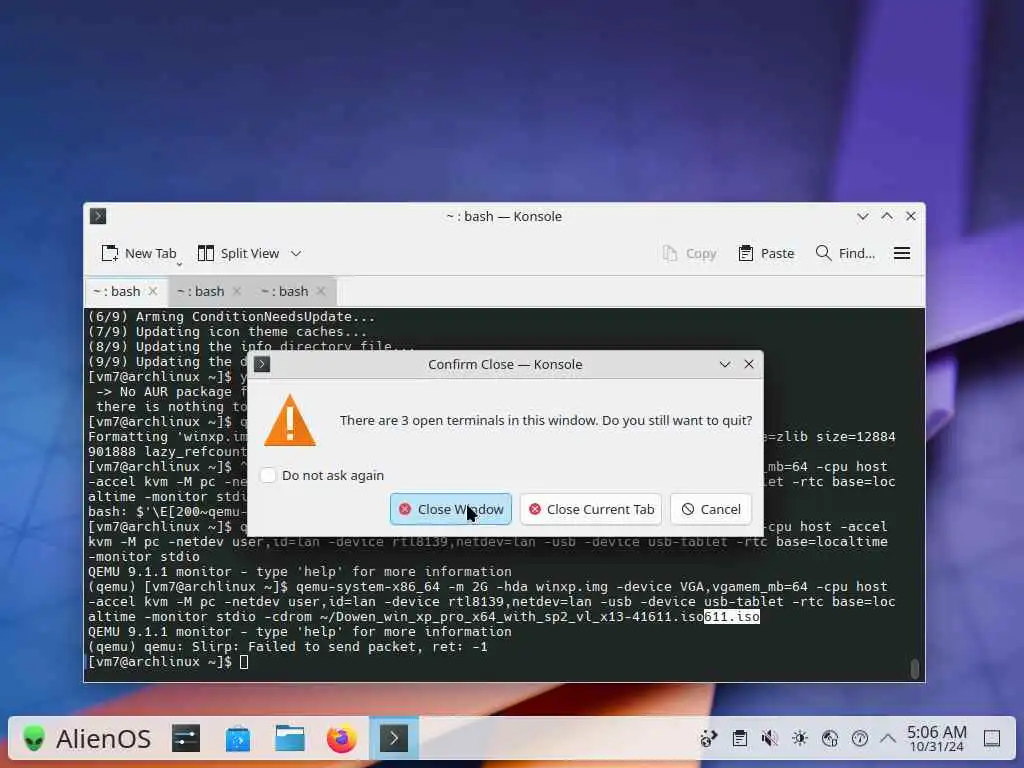Click the muted volume tray icon

pyautogui.click(x=769, y=739)
